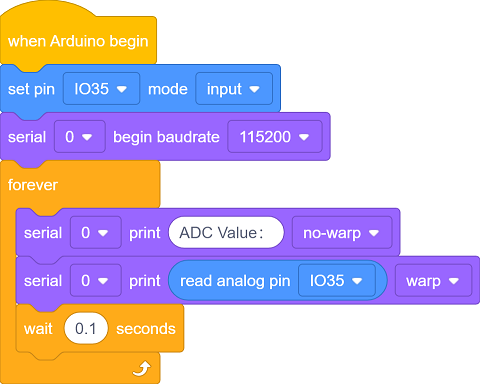The image size is (480, 384).
Task: Click the 'set pin' block label
Action: pyautogui.click(x=31, y=89)
